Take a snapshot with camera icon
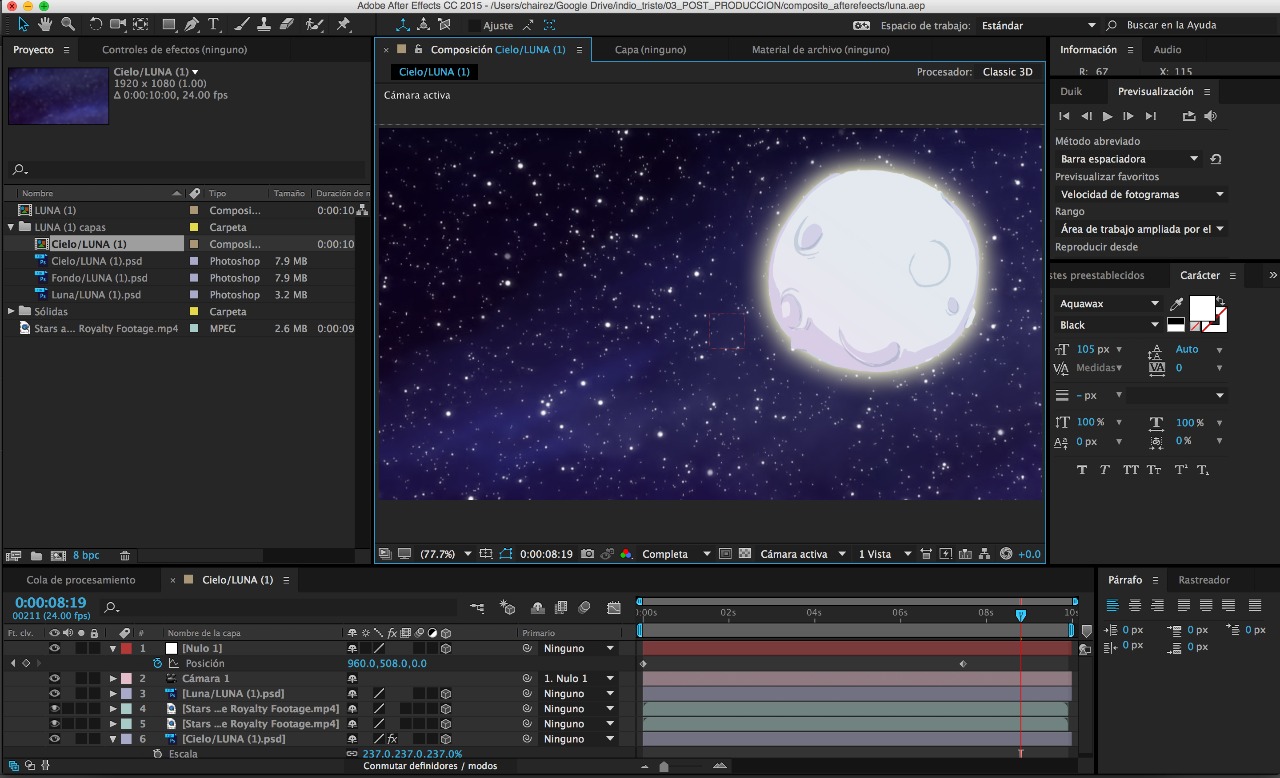The image size is (1280, 778). click(x=588, y=554)
